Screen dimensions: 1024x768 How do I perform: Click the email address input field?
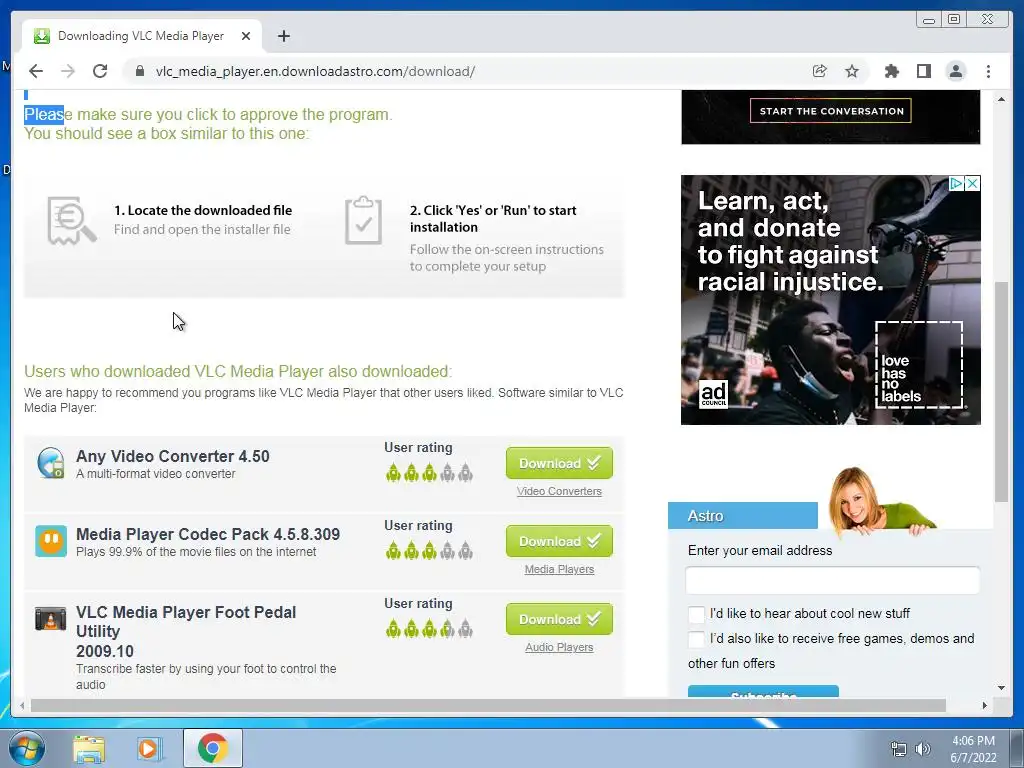[833, 580]
